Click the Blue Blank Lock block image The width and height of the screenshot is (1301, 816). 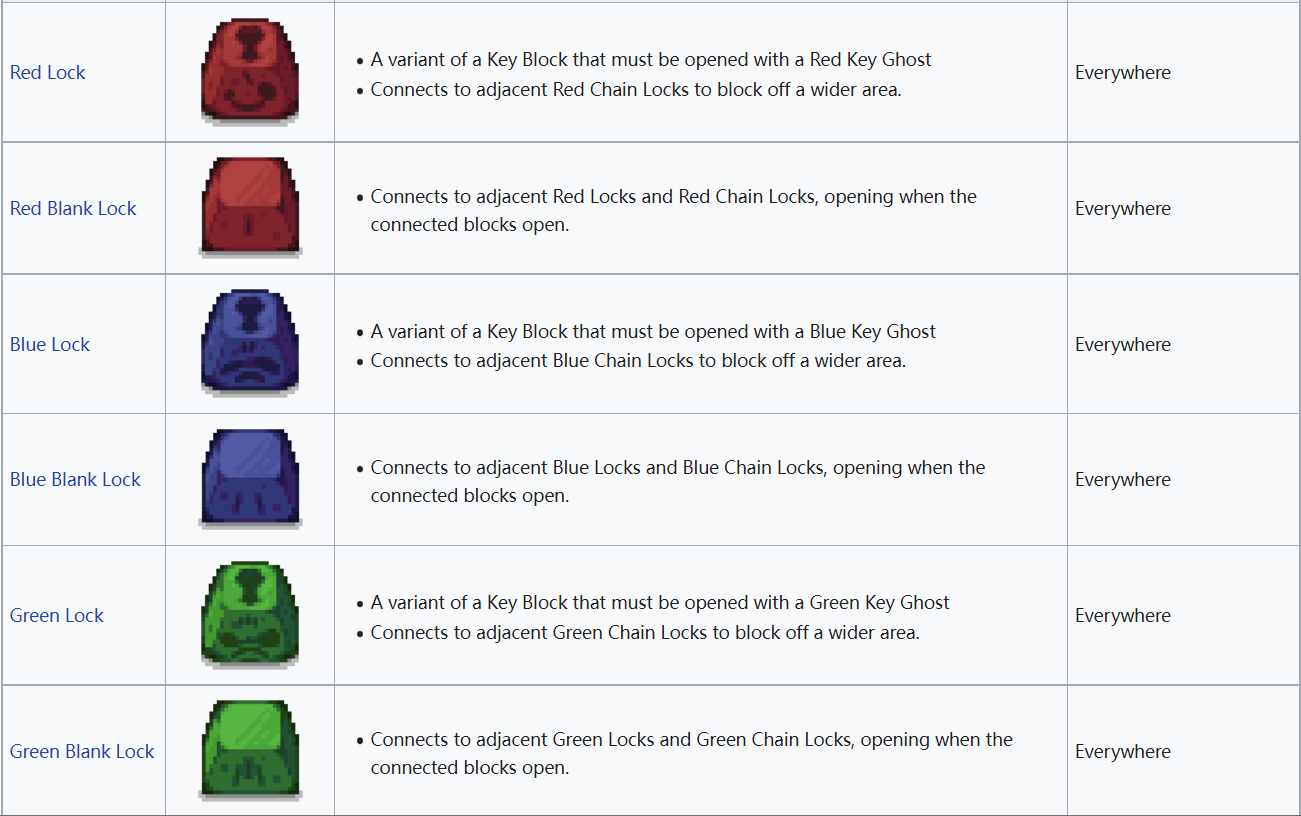pos(250,479)
